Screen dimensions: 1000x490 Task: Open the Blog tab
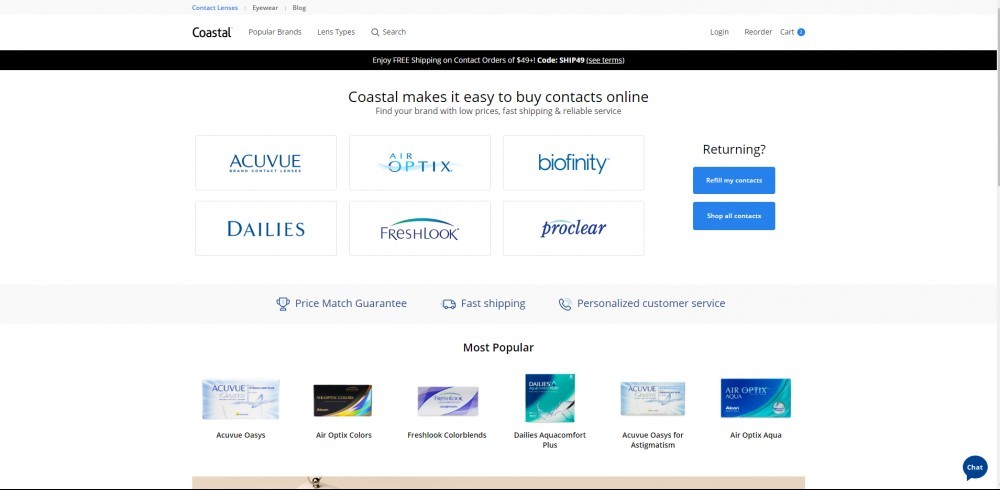[x=299, y=8]
